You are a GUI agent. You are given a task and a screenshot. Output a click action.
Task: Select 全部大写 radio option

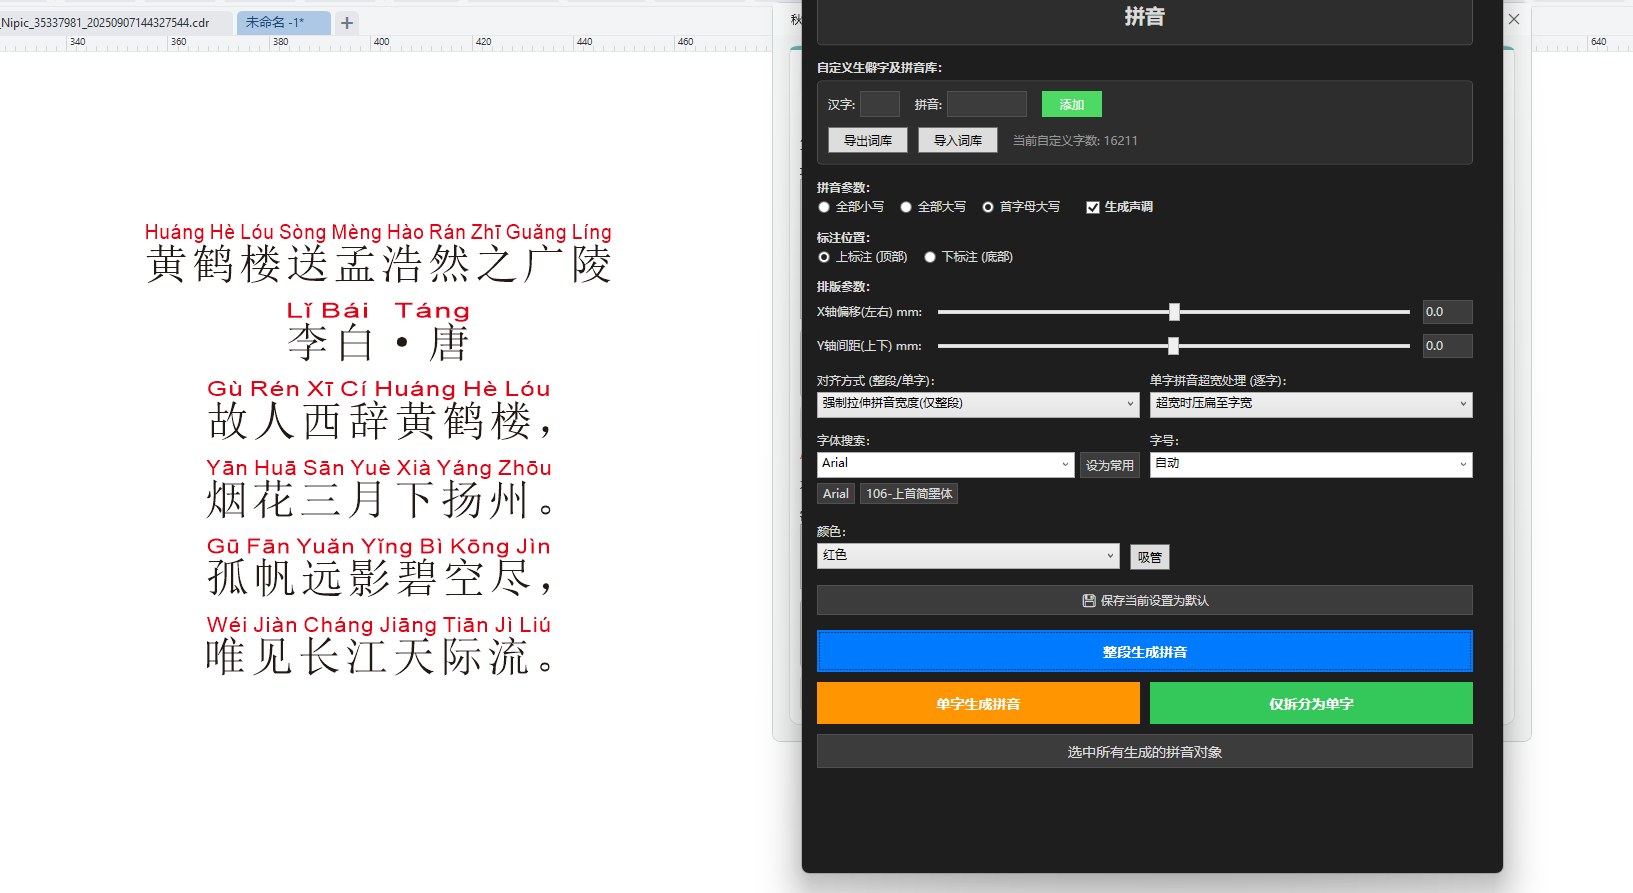click(x=933, y=207)
